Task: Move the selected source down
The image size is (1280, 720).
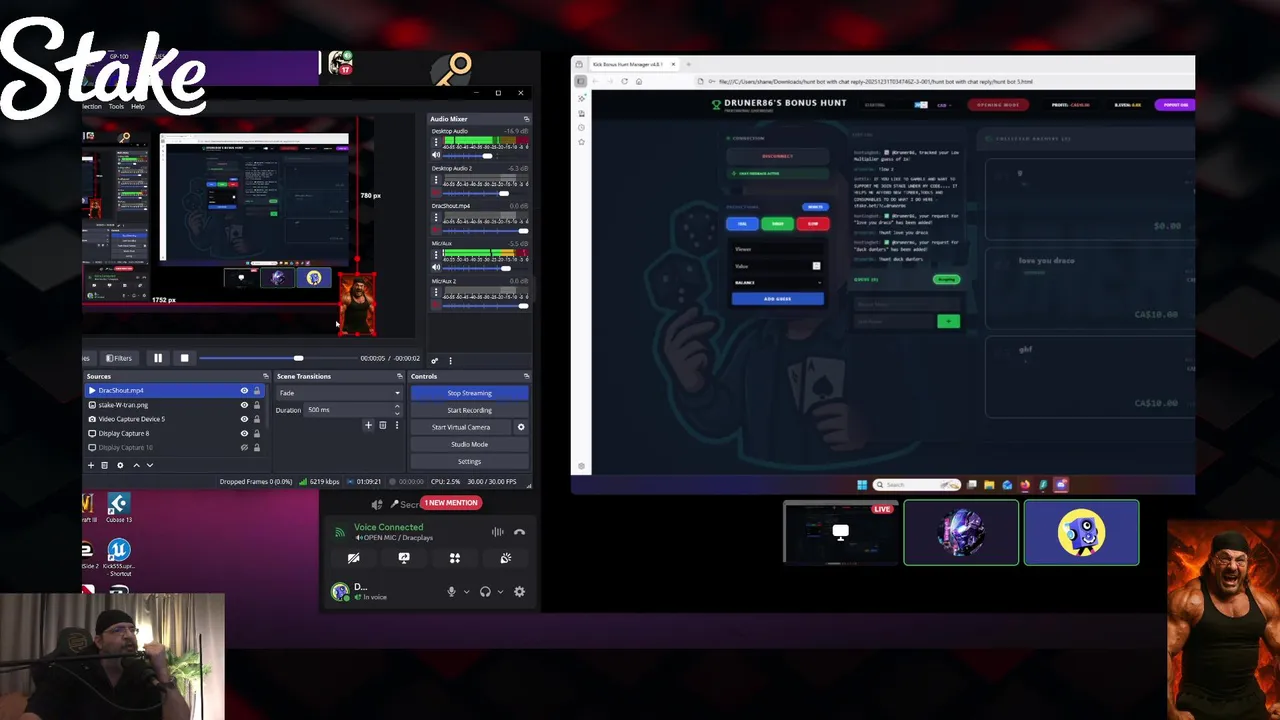Action: tap(150, 465)
